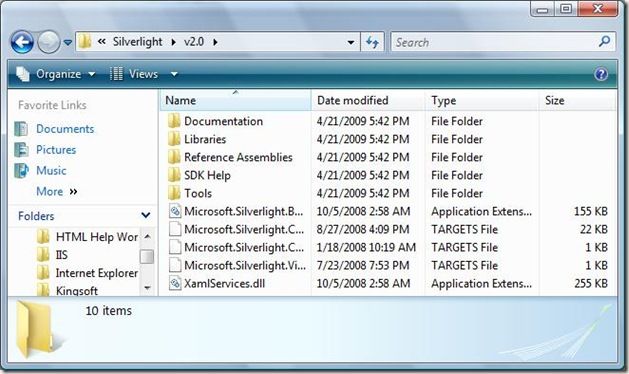Select the SDK Help folder name
Viewport: 629px width, 374px height.
tap(207, 175)
